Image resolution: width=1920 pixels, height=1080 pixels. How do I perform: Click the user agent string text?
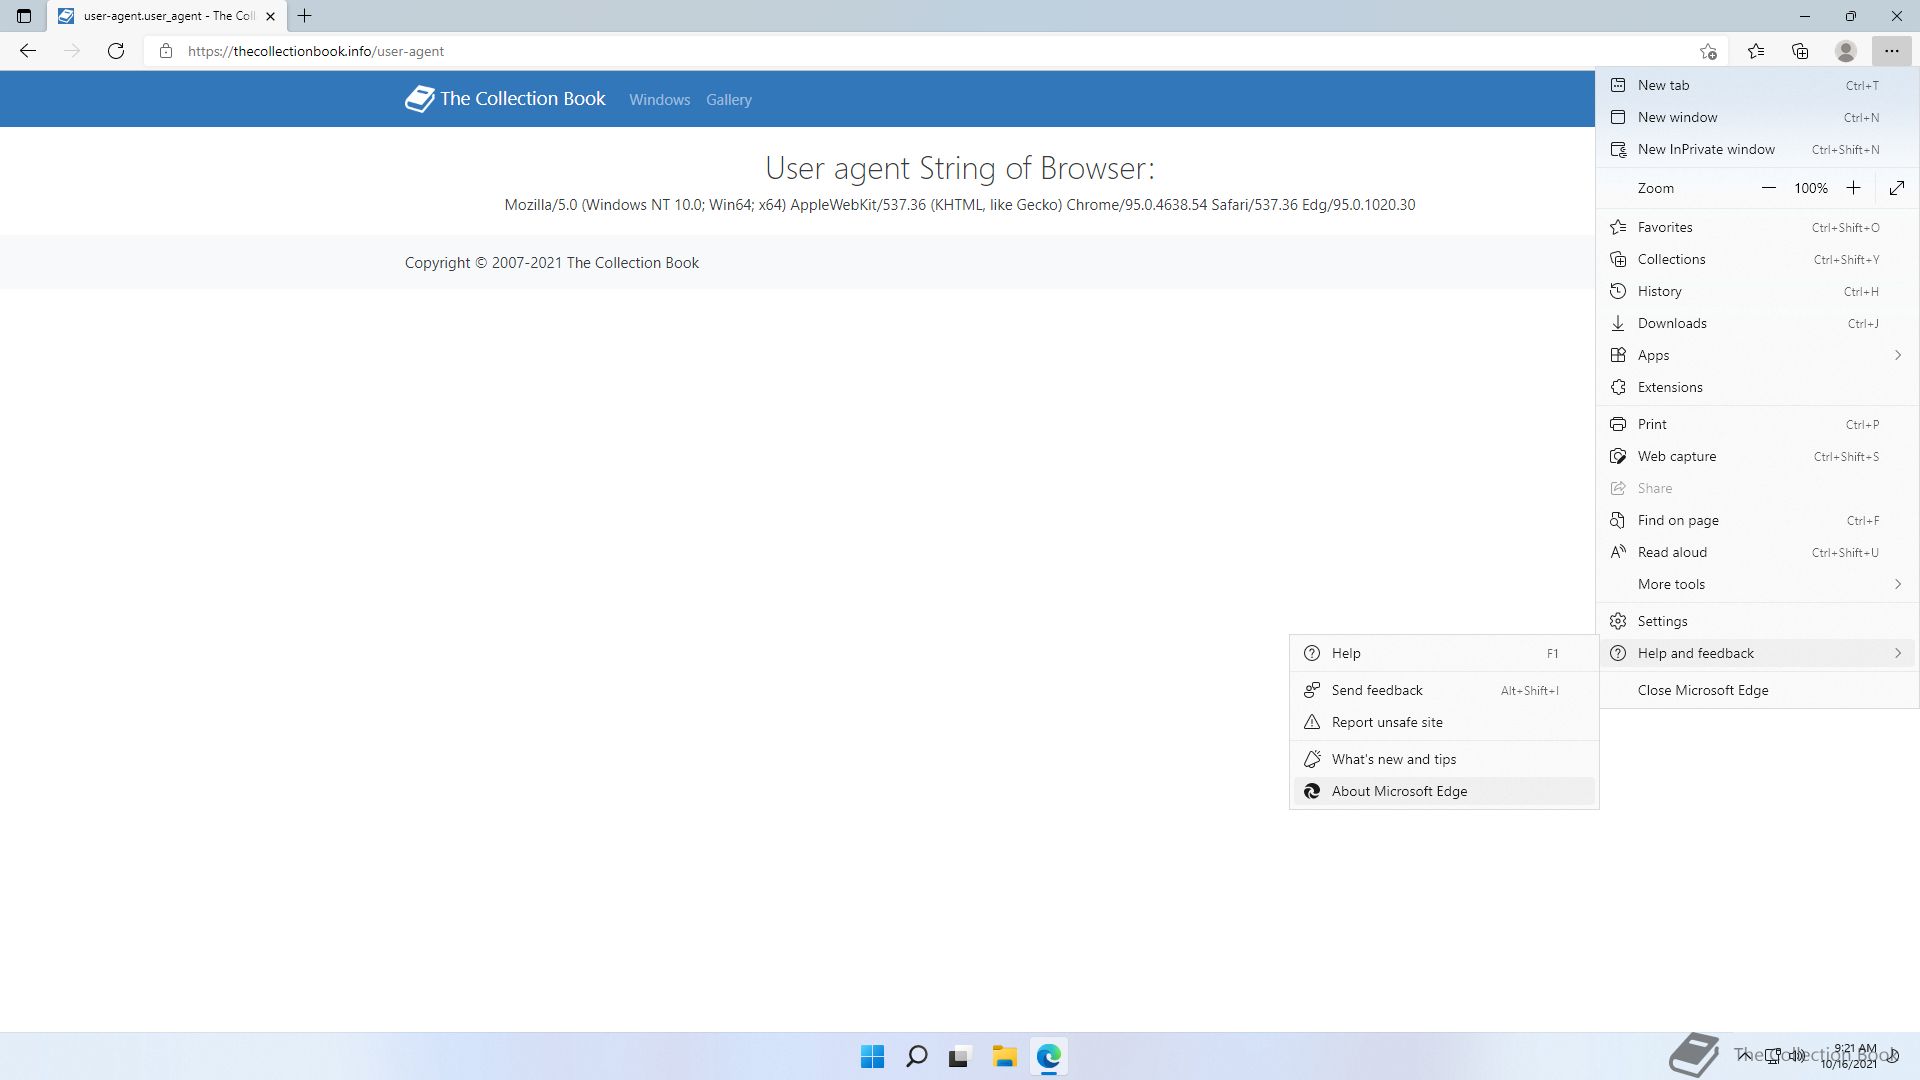[x=959, y=204]
